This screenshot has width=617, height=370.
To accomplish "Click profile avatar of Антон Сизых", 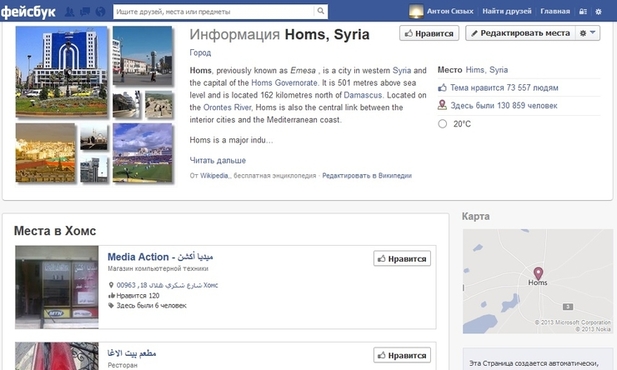I will tap(416, 11).
